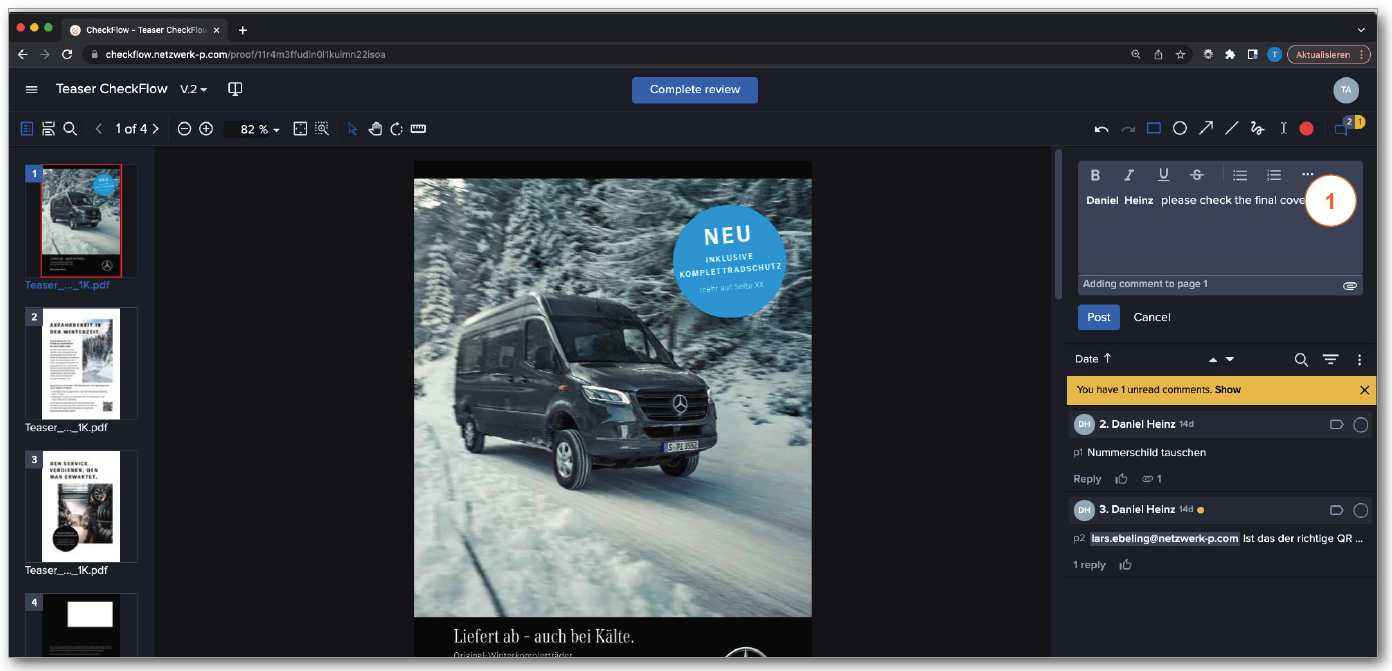This screenshot has height=671, width=1392.
Task: Open comment list options (three dots)
Action: (x=1359, y=360)
